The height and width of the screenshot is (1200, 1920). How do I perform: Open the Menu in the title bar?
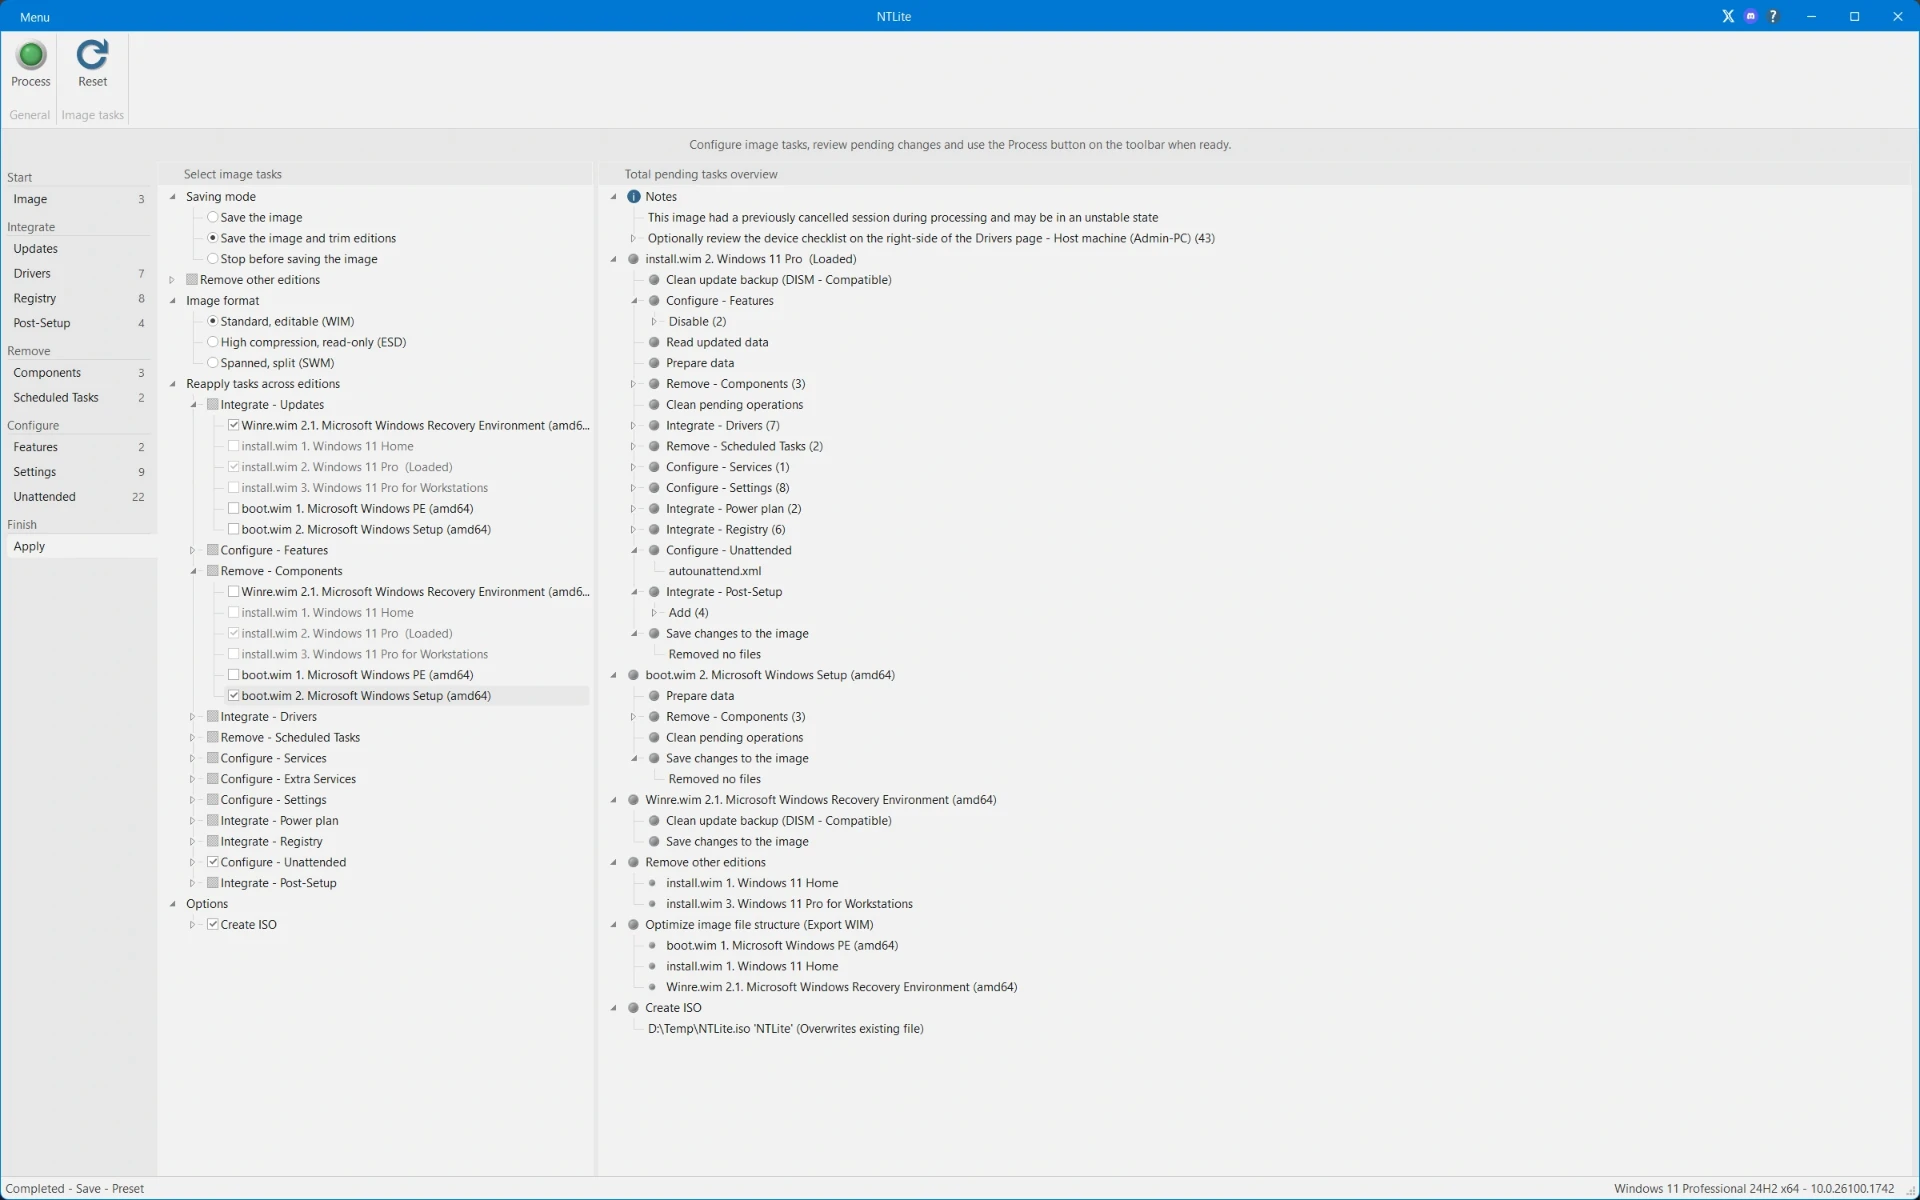pyautogui.click(x=35, y=17)
